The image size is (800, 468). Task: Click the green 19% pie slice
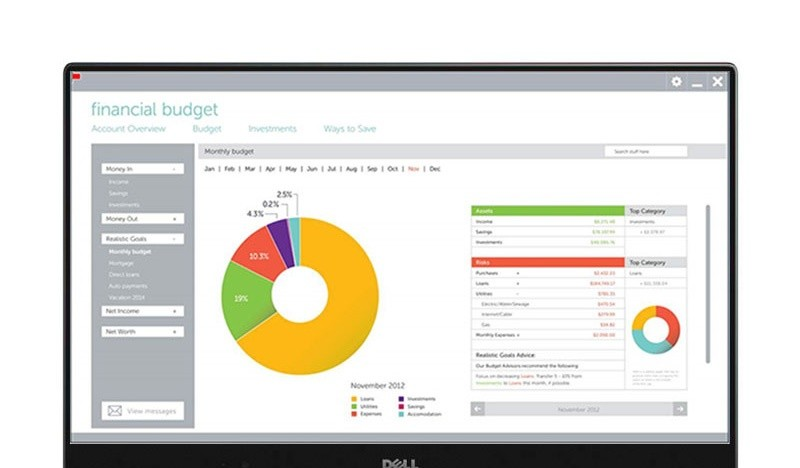coord(247,299)
